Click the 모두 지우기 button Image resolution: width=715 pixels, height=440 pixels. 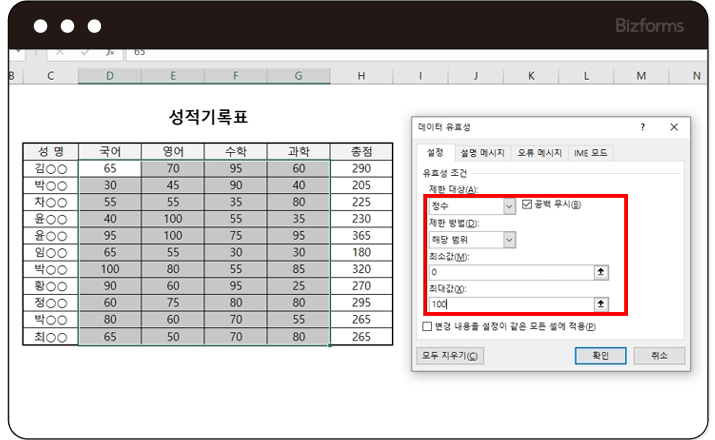[449, 356]
